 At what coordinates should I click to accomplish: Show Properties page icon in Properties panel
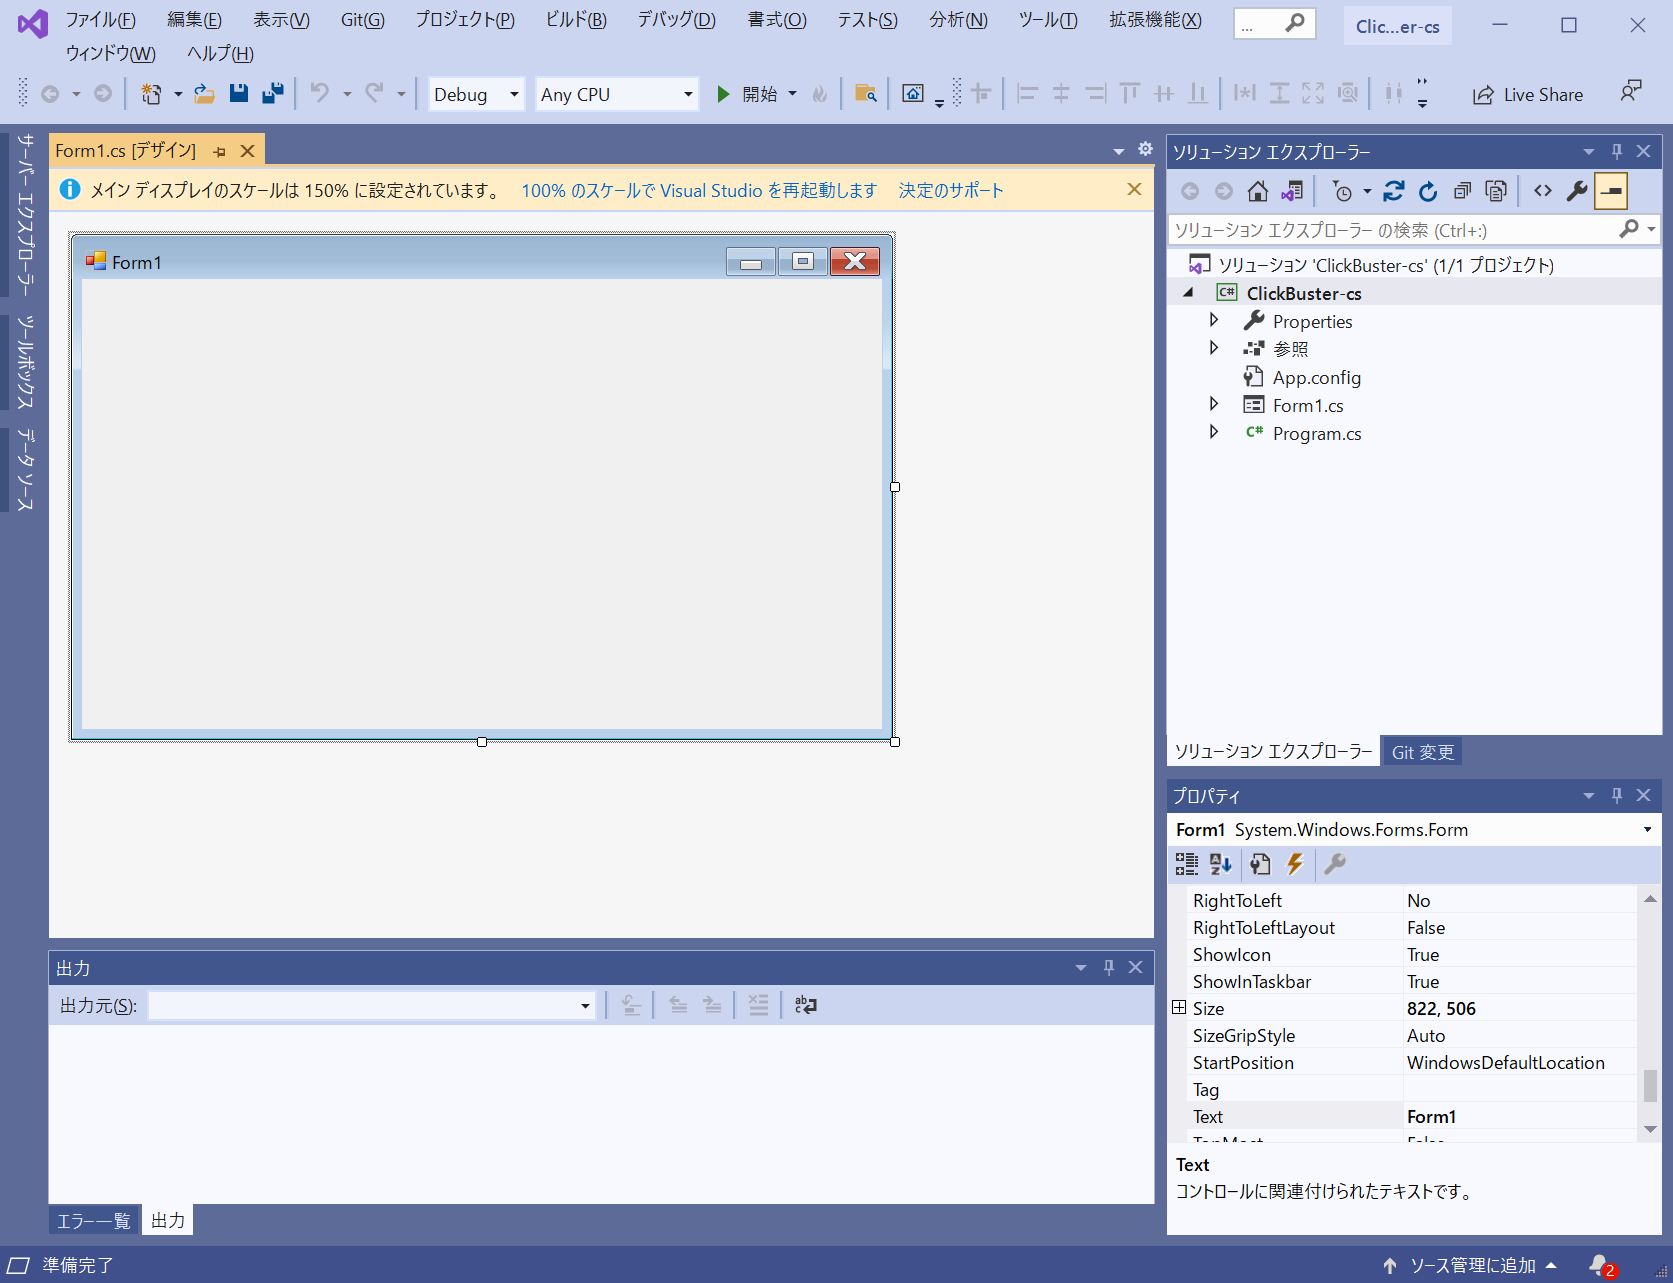(x=1260, y=864)
